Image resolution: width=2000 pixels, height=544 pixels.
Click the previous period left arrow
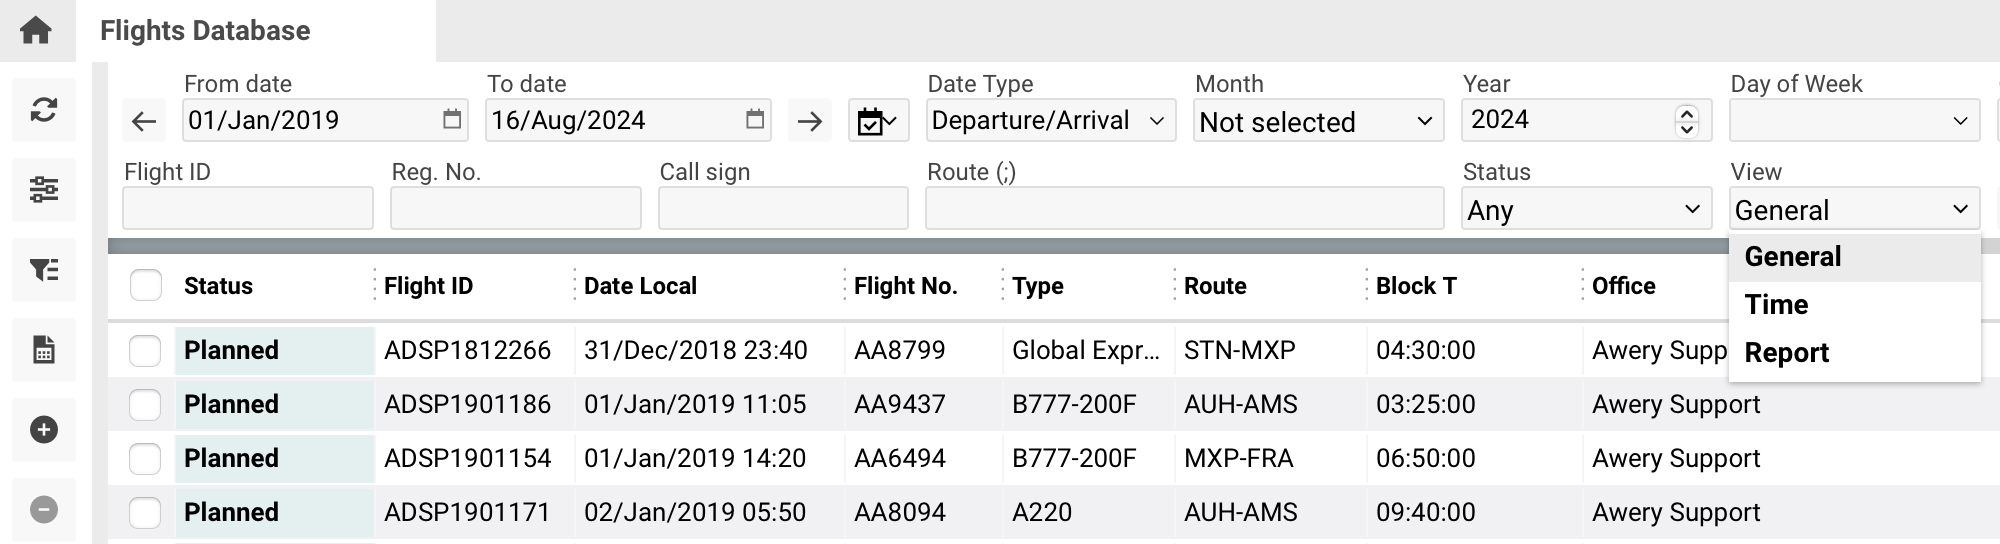pos(144,122)
